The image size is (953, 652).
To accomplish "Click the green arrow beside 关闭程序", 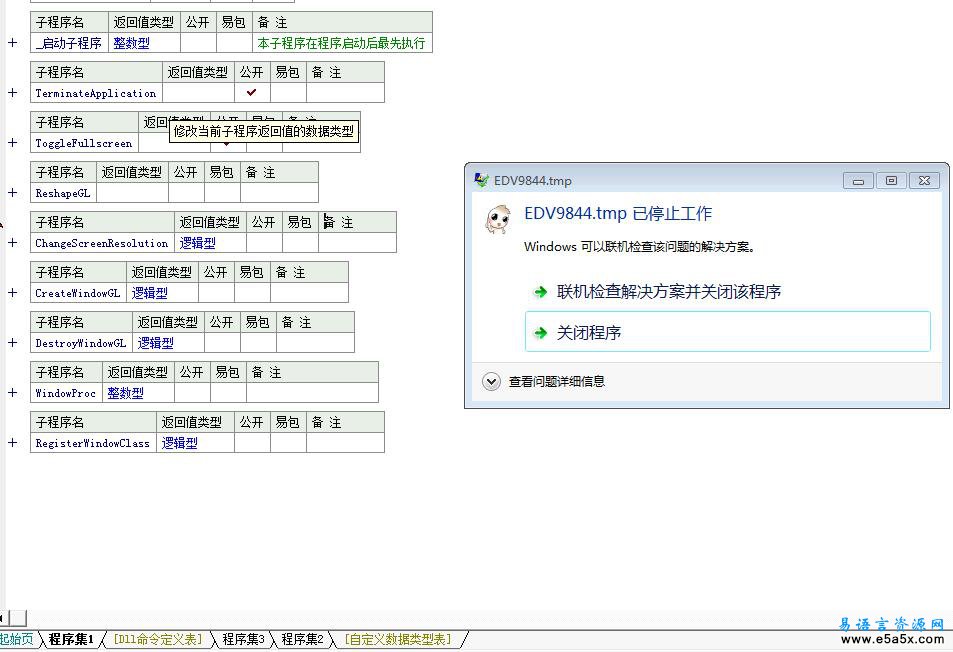I will point(540,333).
